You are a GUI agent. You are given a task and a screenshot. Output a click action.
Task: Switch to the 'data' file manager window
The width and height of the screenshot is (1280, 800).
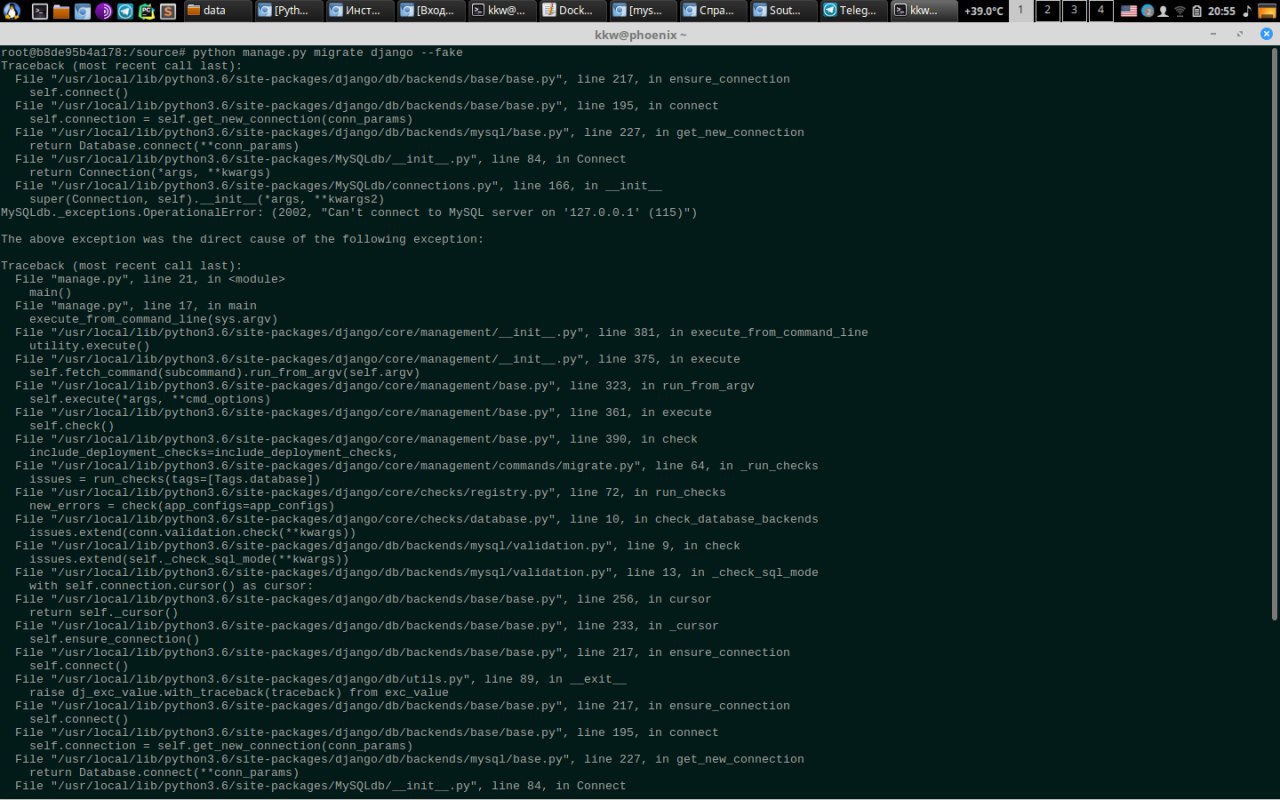217,11
